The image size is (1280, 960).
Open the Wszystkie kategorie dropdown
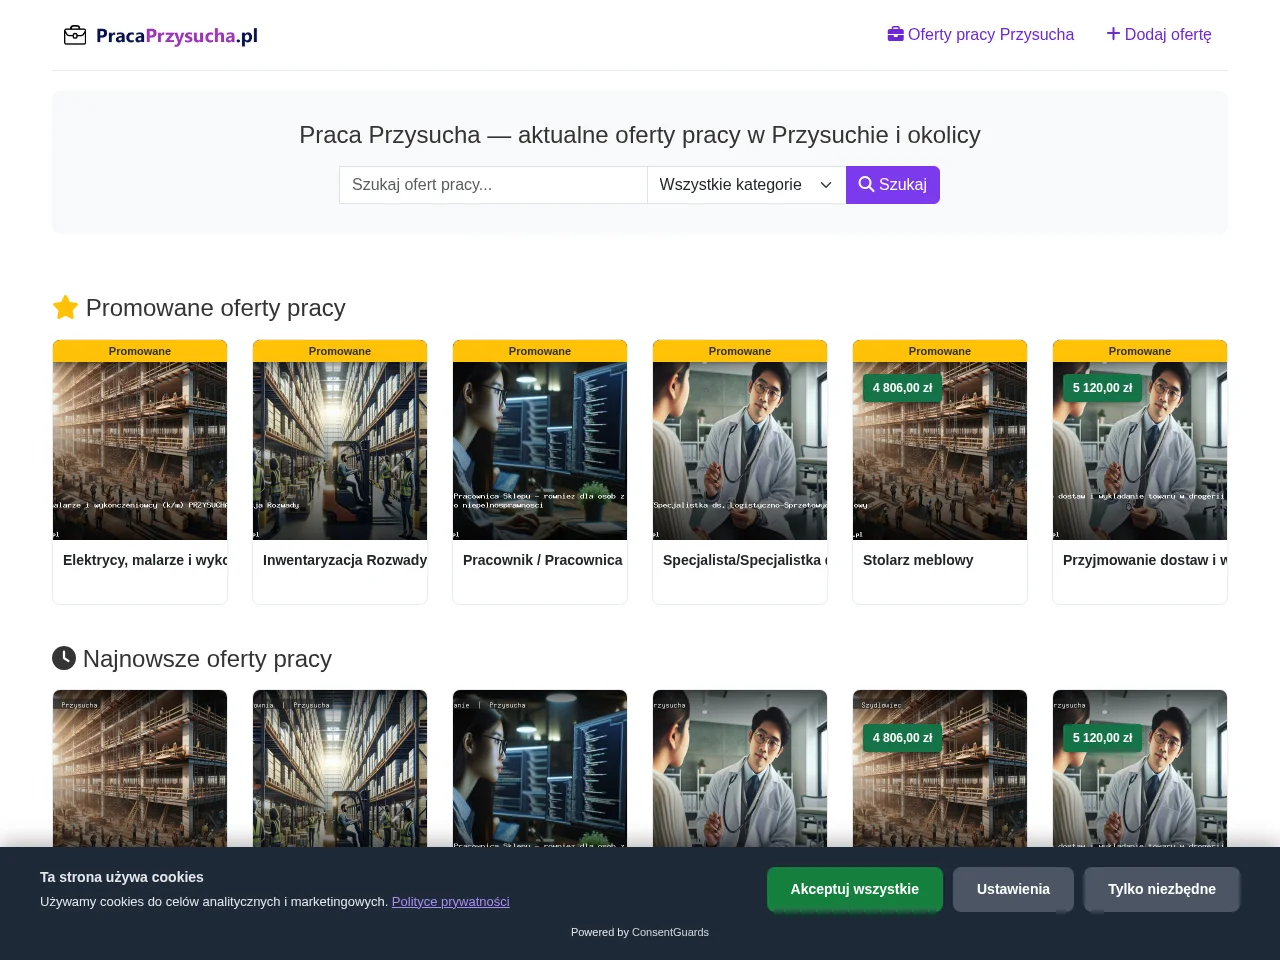click(x=746, y=185)
